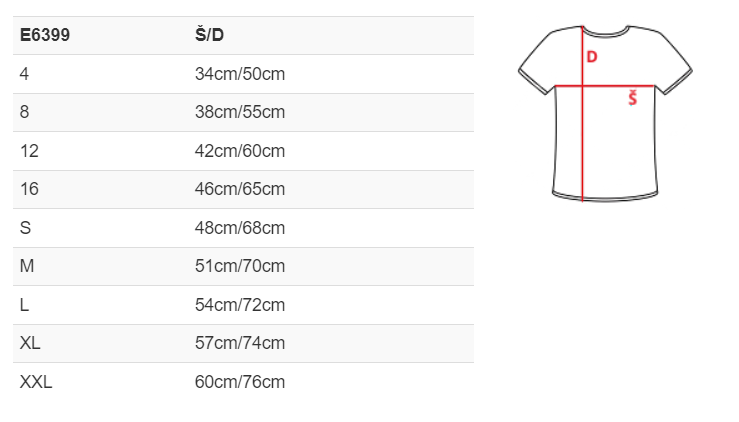The height and width of the screenshot is (422, 739).
Task: Select the size 4 row label
Action: coord(24,74)
